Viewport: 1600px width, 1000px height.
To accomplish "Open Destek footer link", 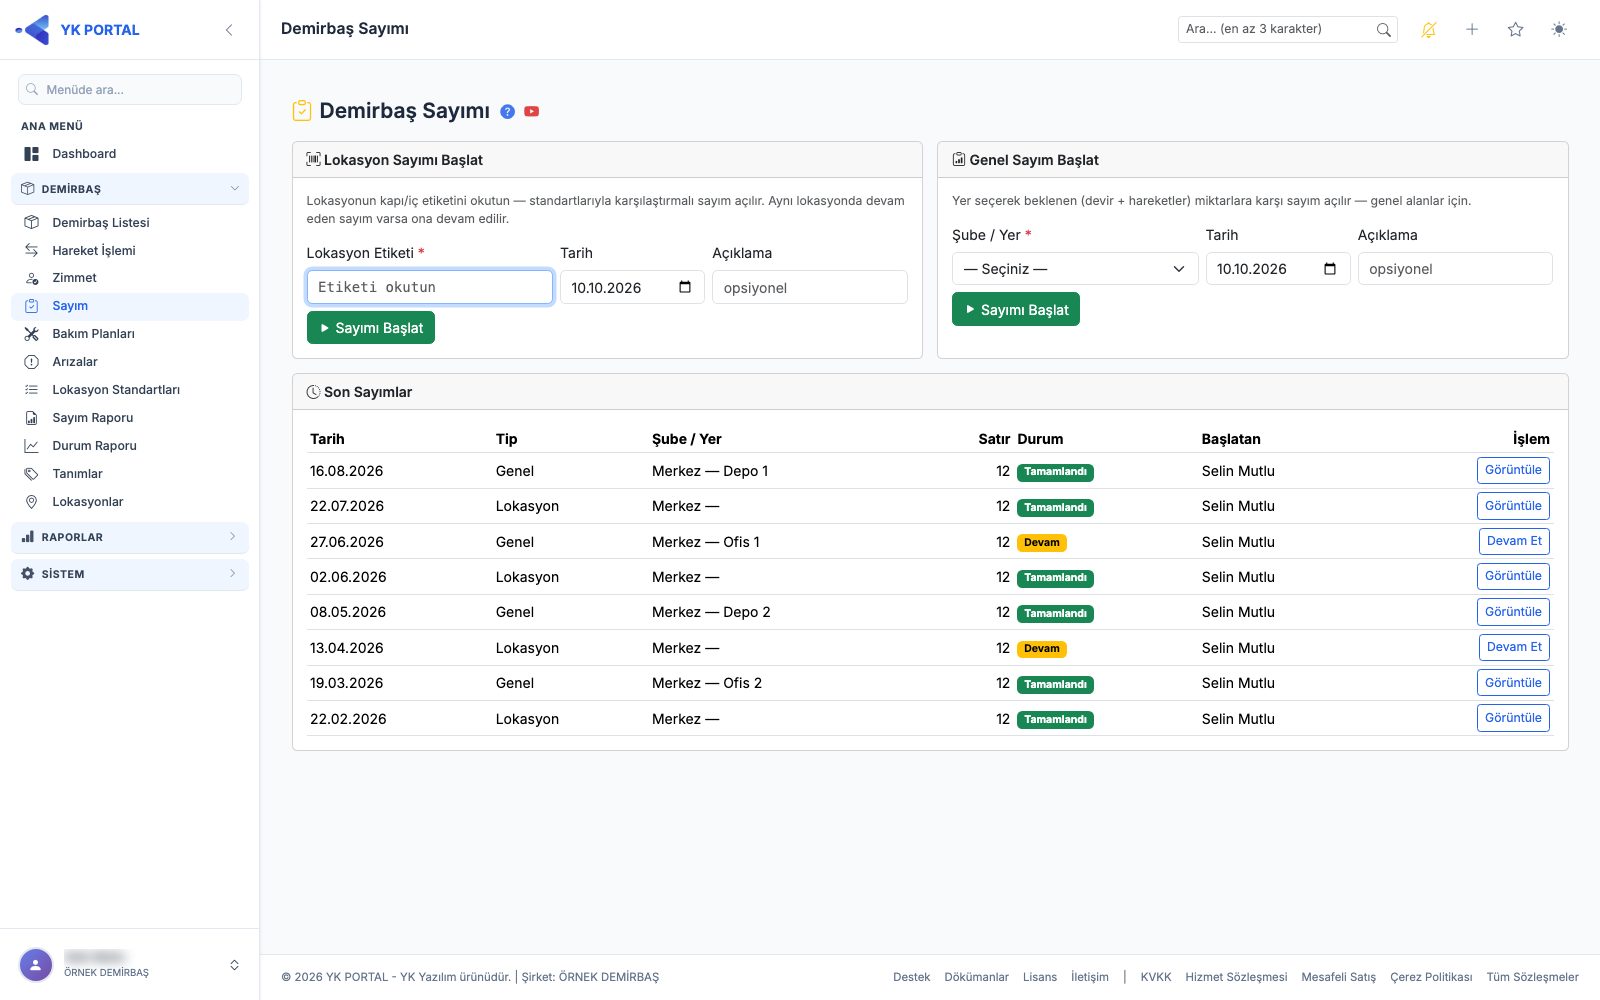I will pos(912,977).
